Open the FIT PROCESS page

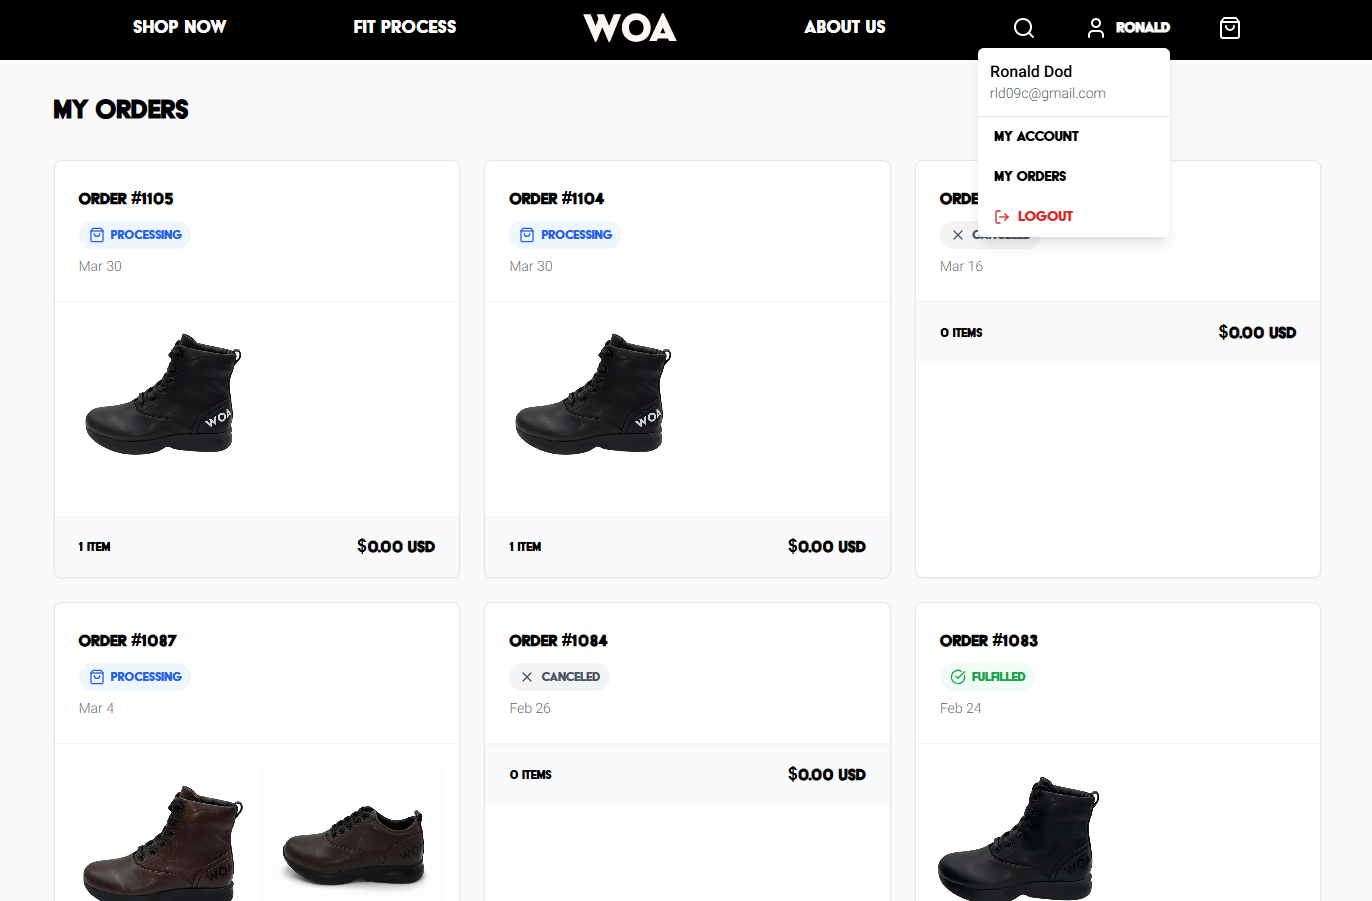coord(404,27)
